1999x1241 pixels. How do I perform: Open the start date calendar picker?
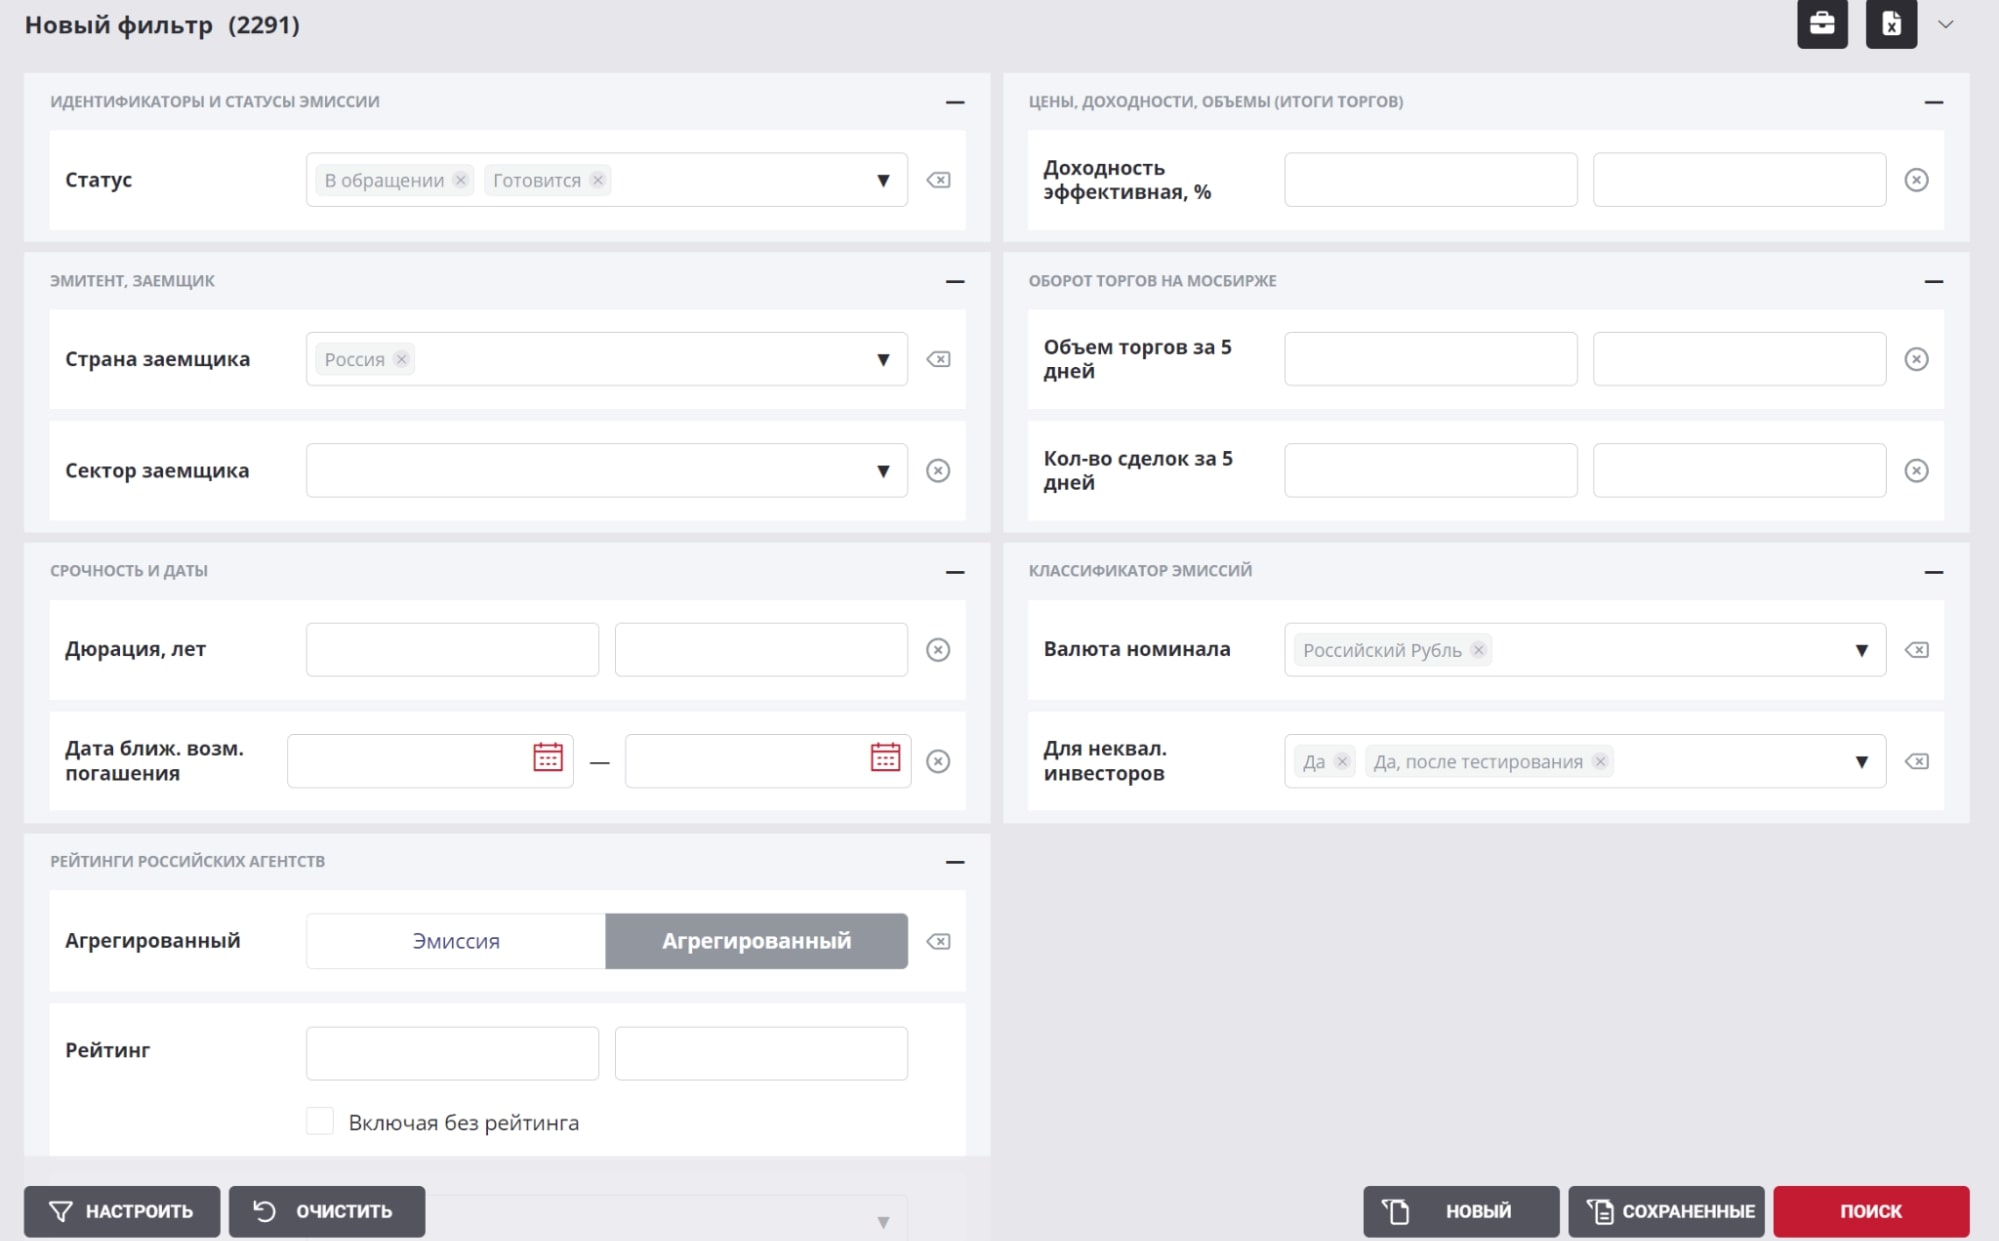[548, 757]
